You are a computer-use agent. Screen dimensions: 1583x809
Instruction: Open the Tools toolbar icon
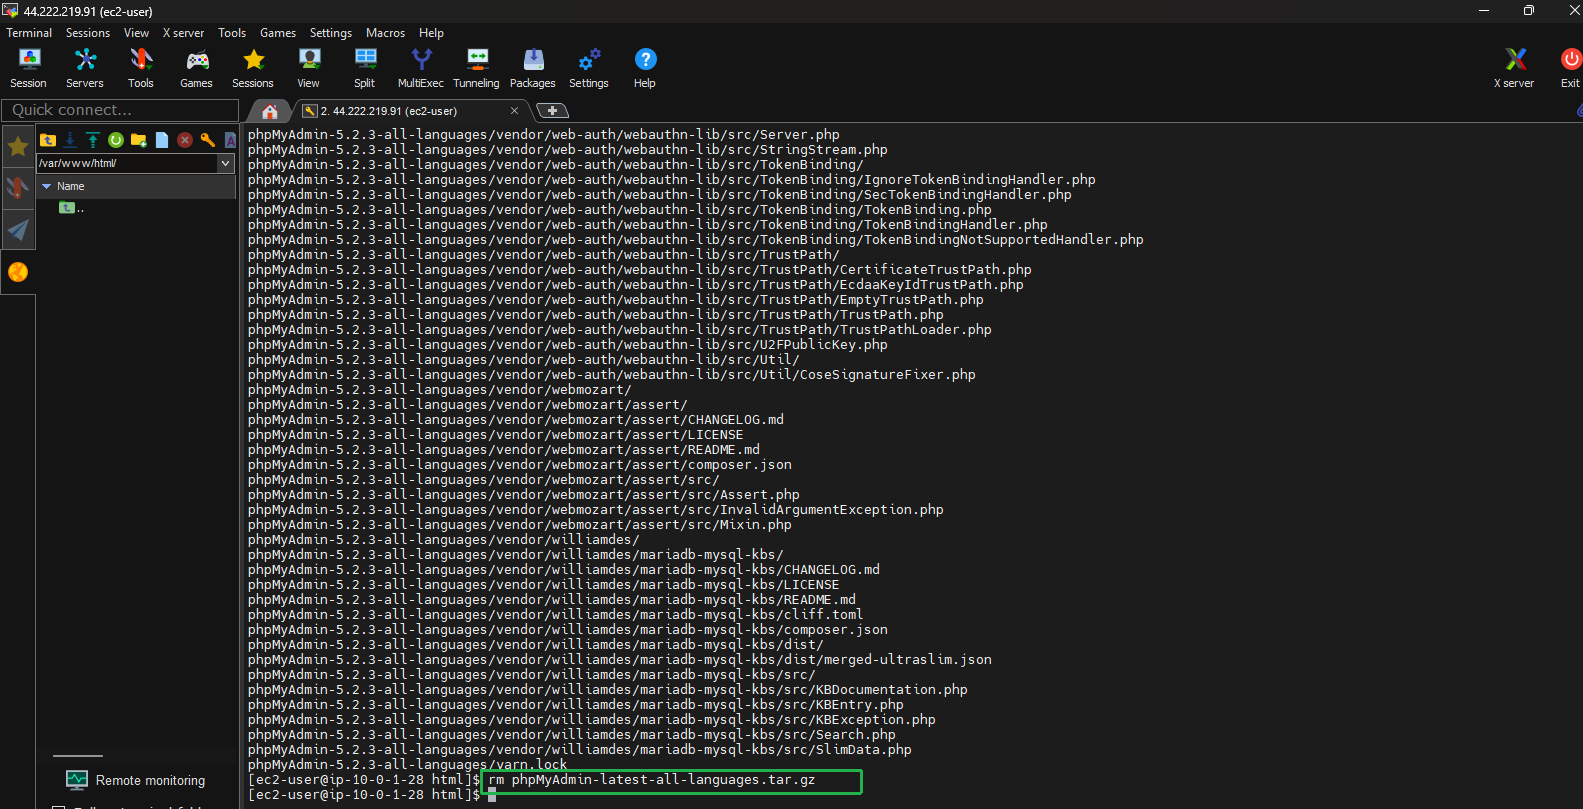(x=141, y=68)
